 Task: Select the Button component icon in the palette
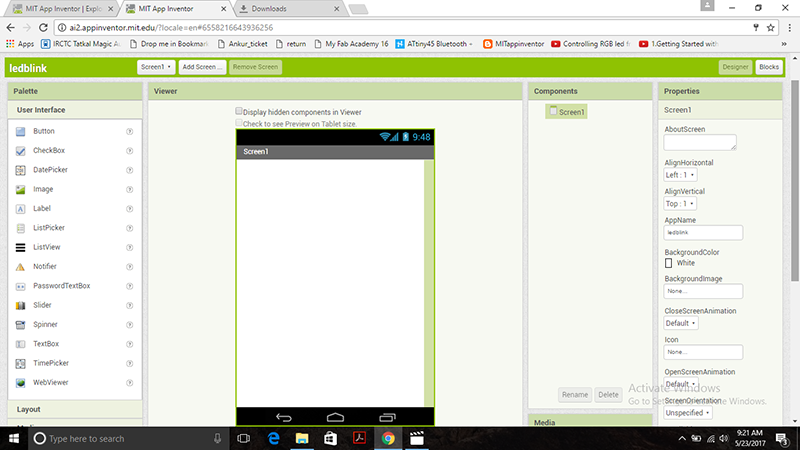[x=20, y=132]
